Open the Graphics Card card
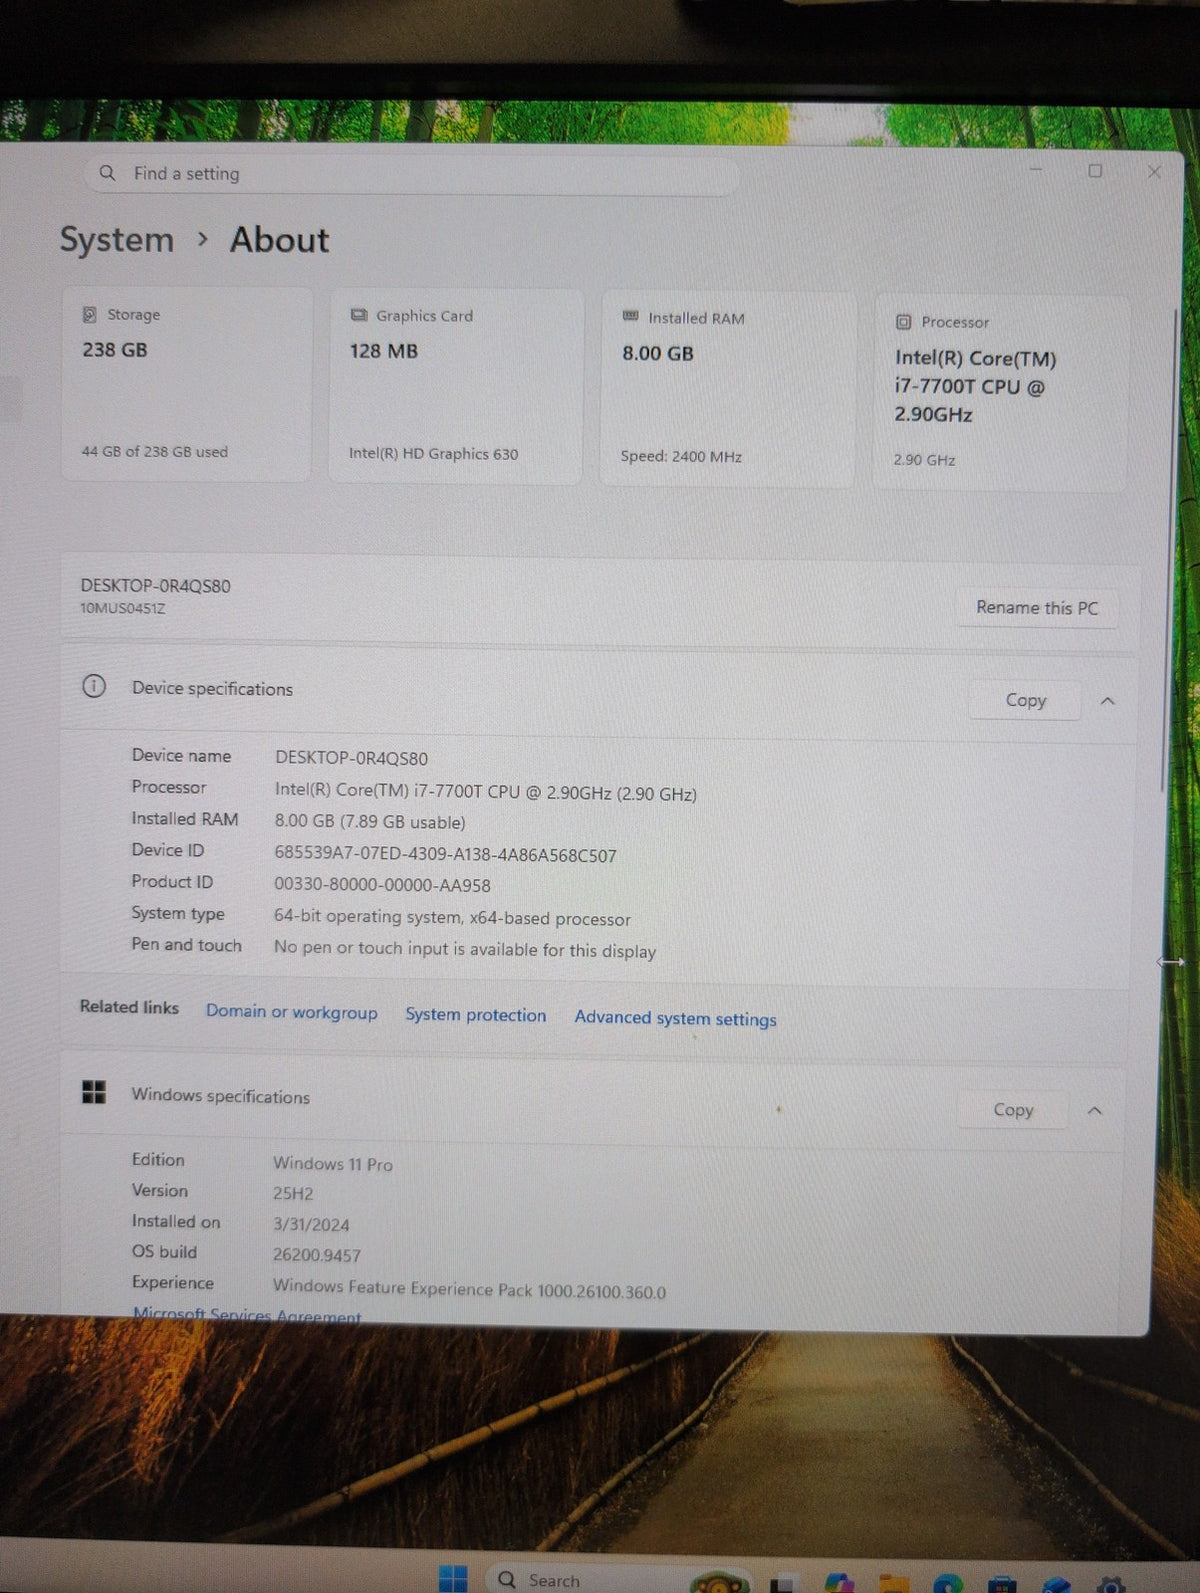The width and height of the screenshot is (1200, 1593). (x=456, y=387)
